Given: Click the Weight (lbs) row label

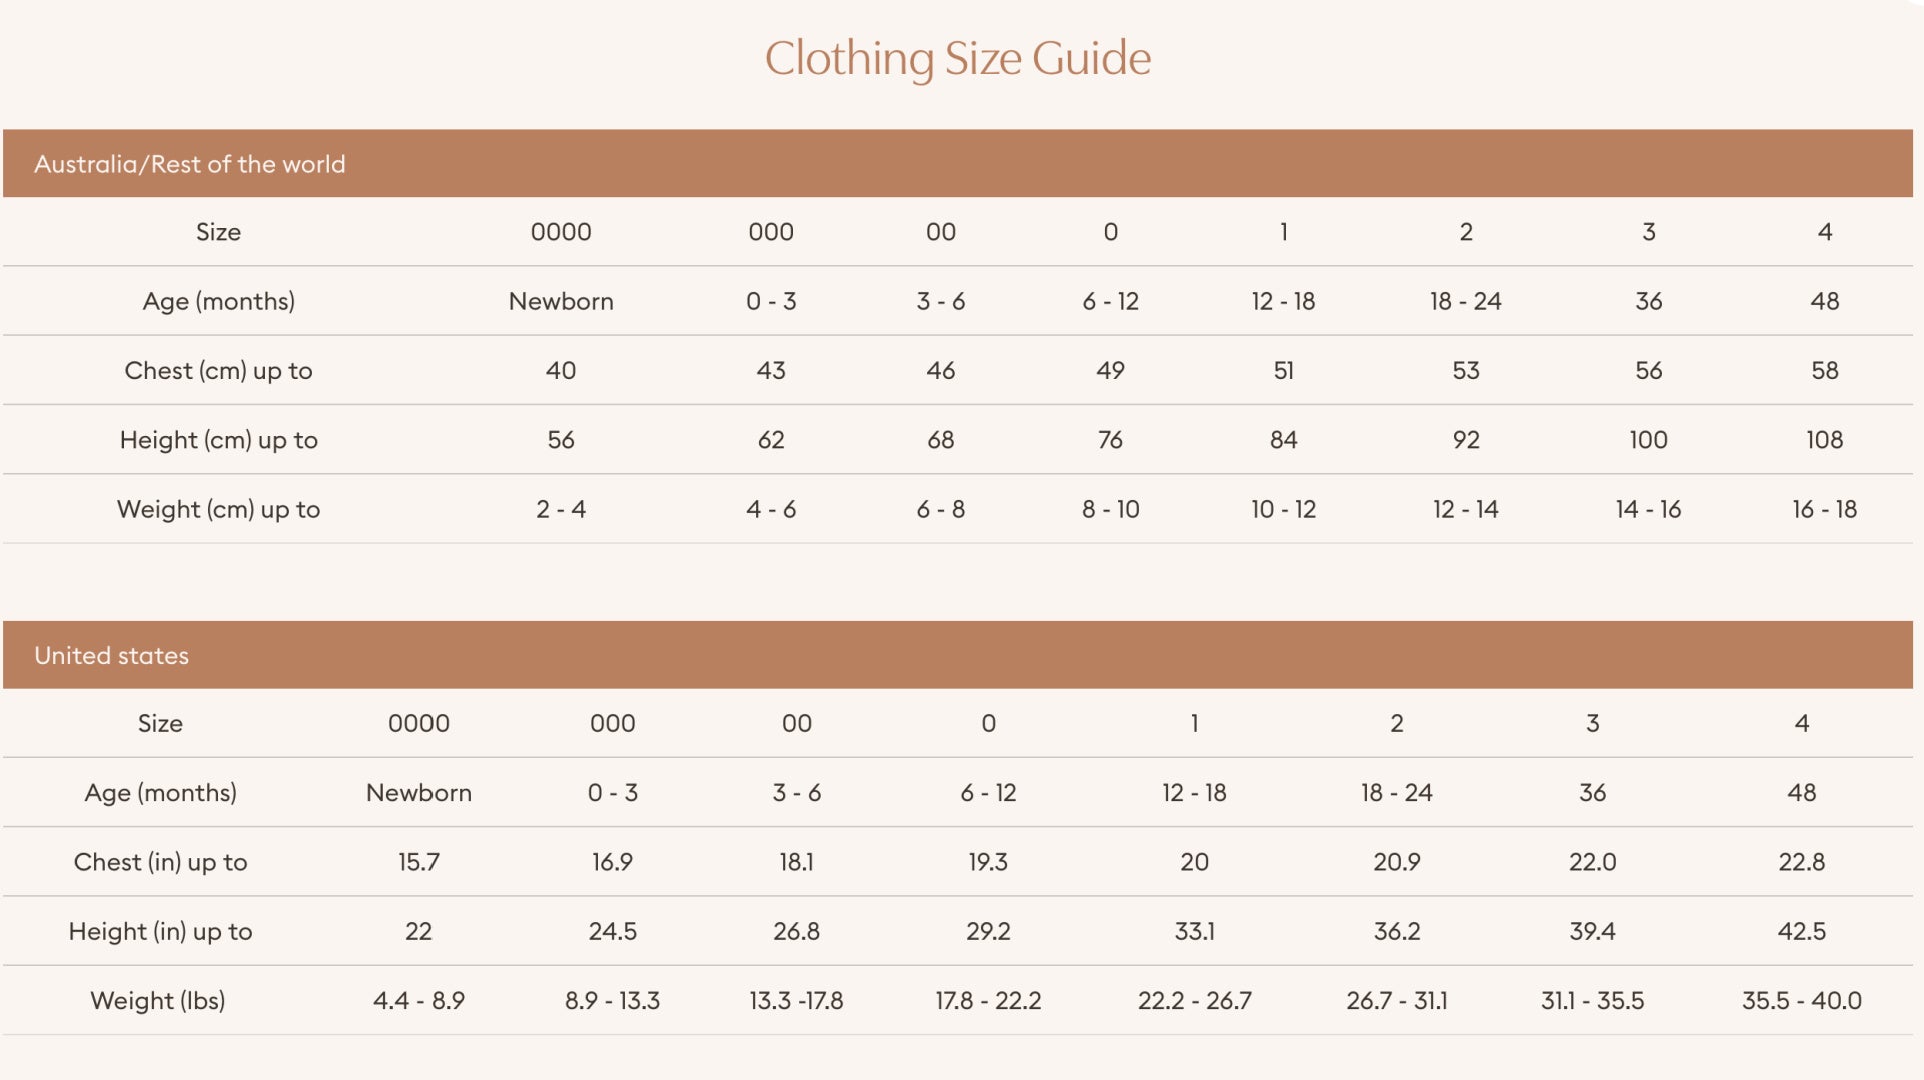Looking at the screenshot, I should pyautogui.click(x=158, y=1000).
